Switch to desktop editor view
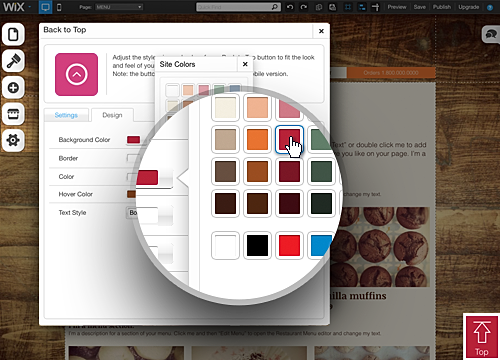The height and width of the screenshot is (360, 500). (x=45, y=7)
